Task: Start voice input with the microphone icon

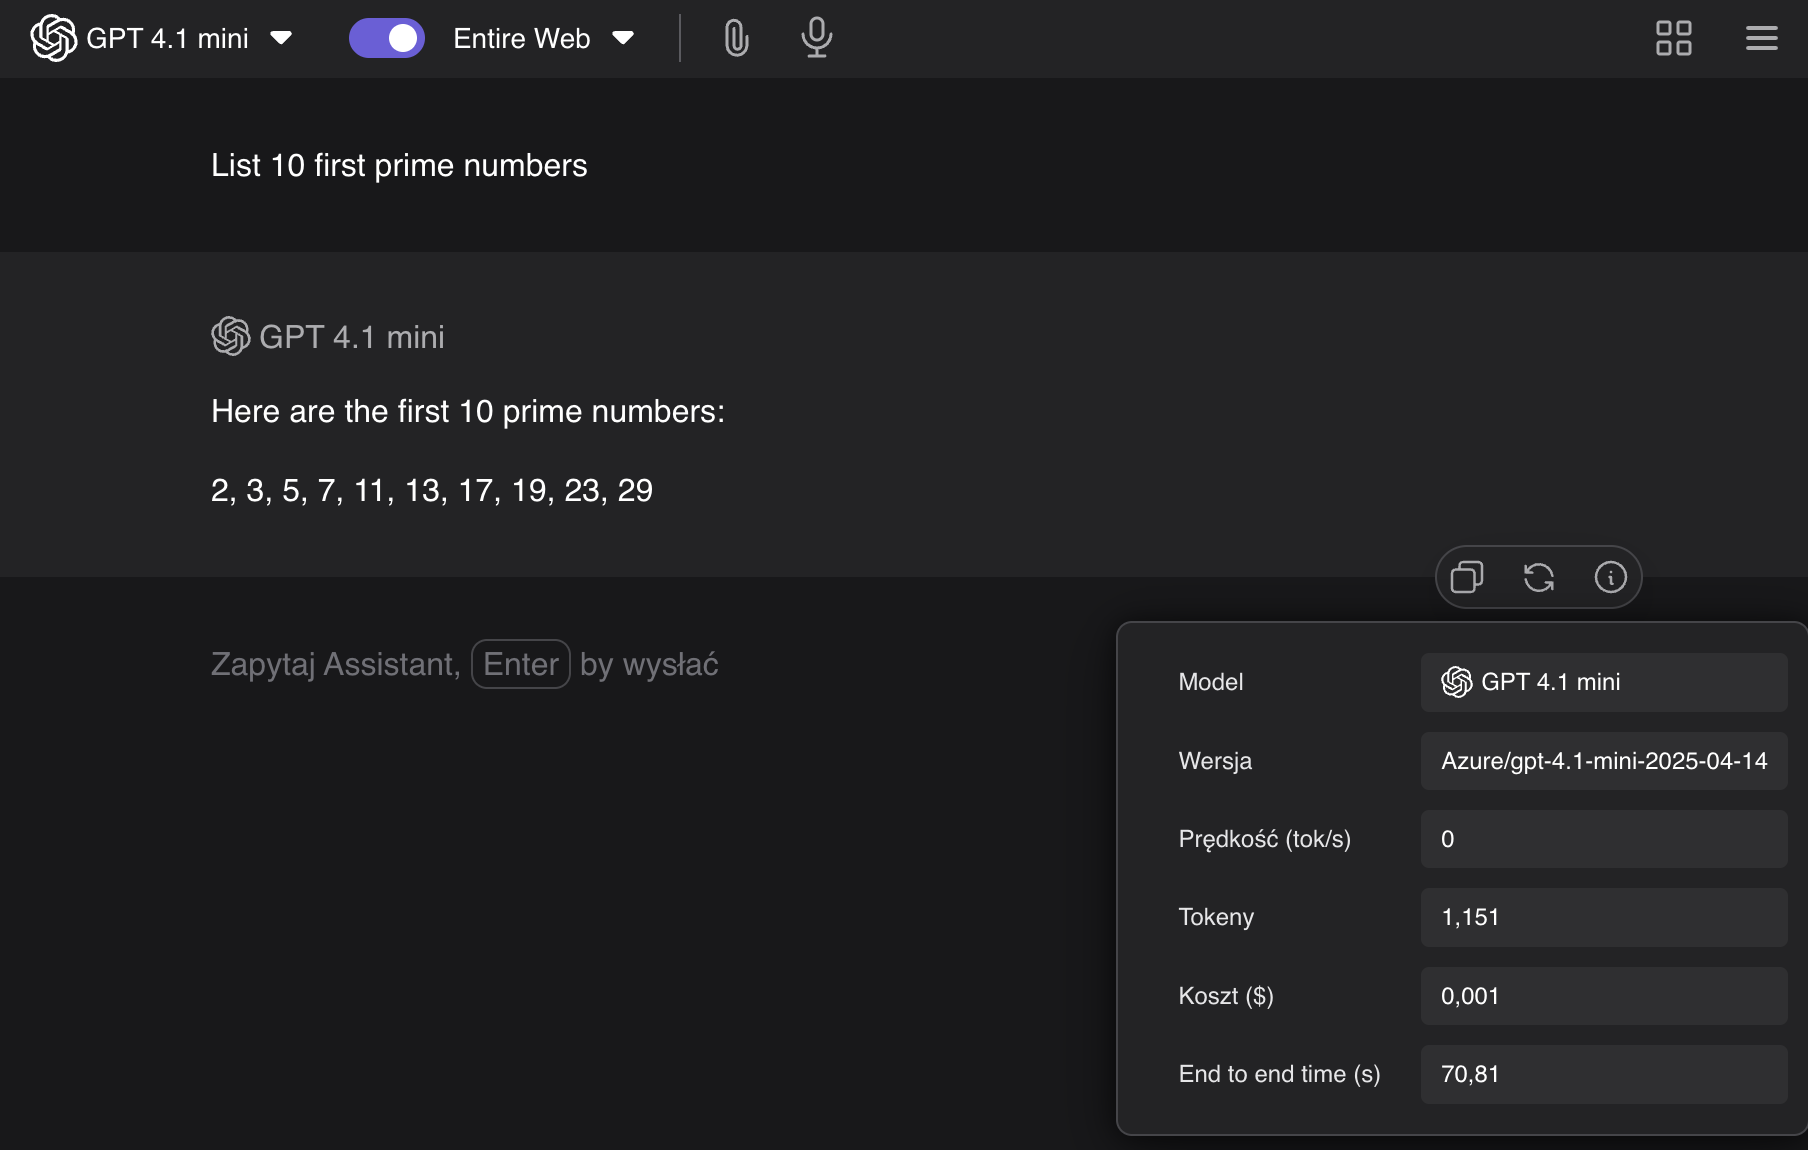Action: (x=816, y=38)
